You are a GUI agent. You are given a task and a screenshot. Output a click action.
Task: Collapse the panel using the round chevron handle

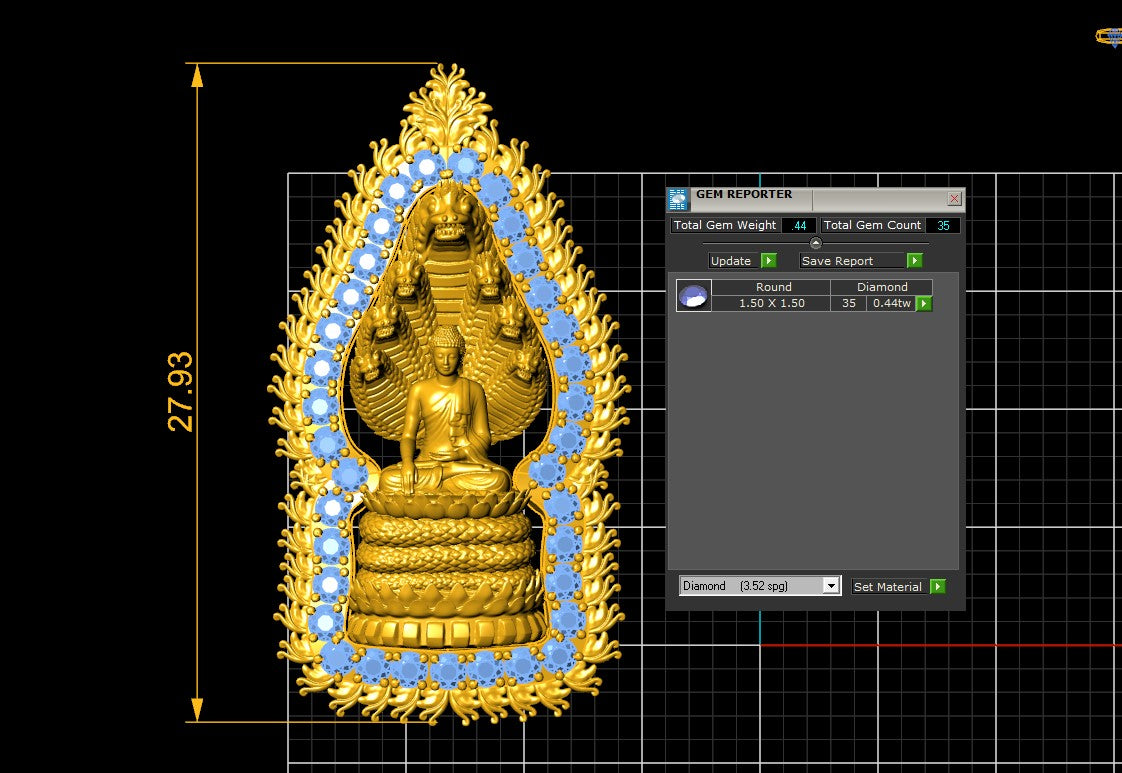tap(816, 243)
